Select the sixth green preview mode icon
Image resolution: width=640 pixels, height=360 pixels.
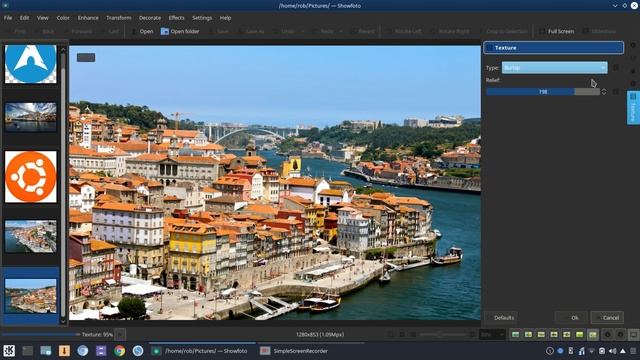click(580, 334)
